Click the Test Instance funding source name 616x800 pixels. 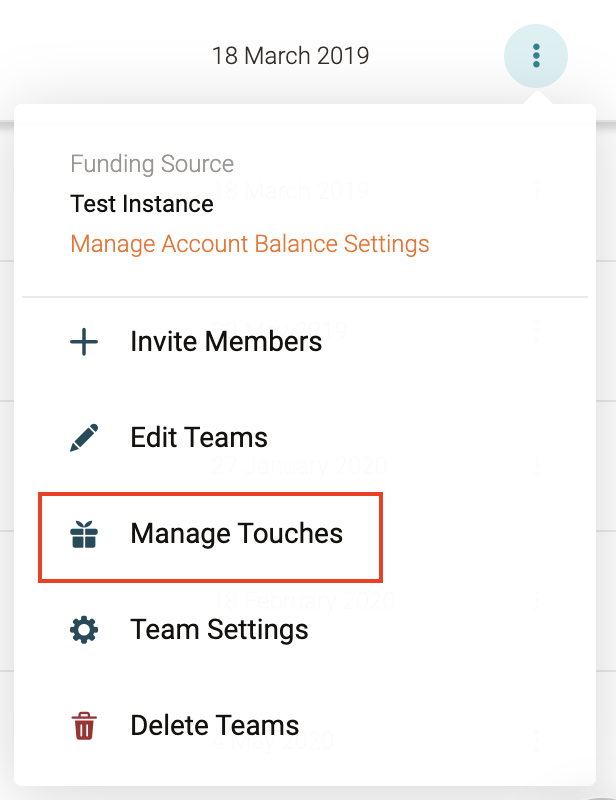pos(142,204)
